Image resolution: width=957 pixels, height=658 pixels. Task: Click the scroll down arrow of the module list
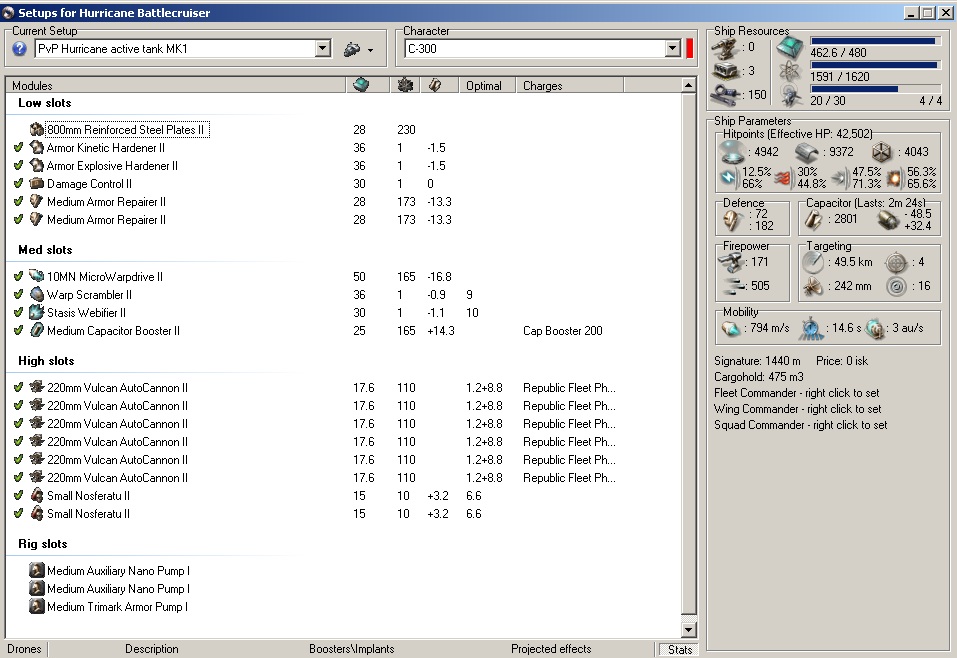point(688,630)
